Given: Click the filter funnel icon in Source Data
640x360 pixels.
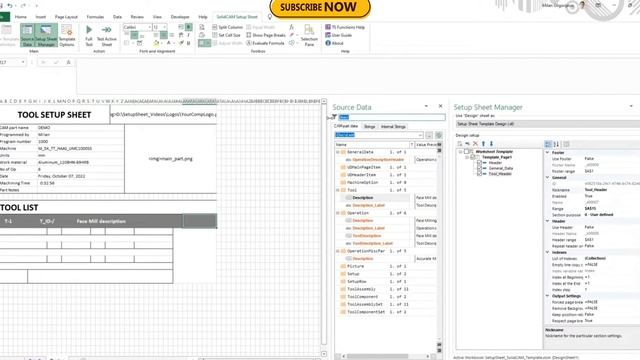Looking at the screenshot, I should click(334, 117).
